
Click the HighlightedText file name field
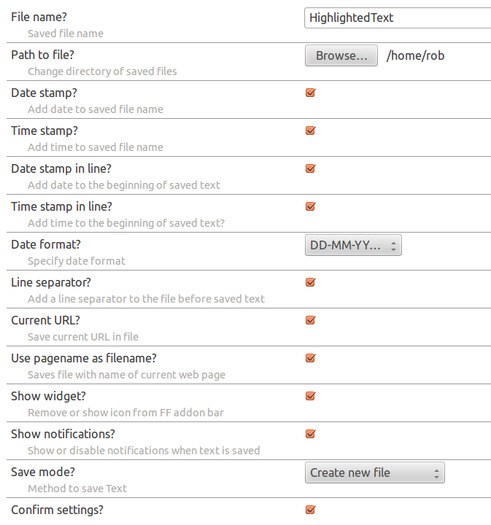(x=398, y=18)
